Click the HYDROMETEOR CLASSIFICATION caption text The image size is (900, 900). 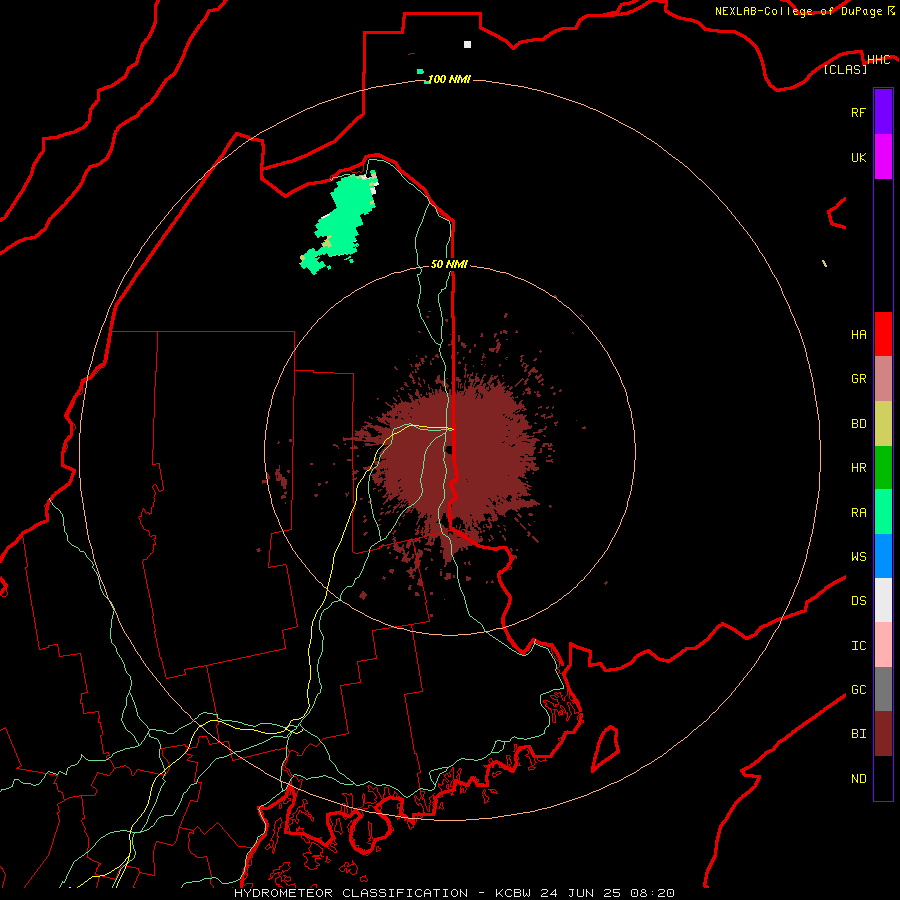[x=351, y=893]
